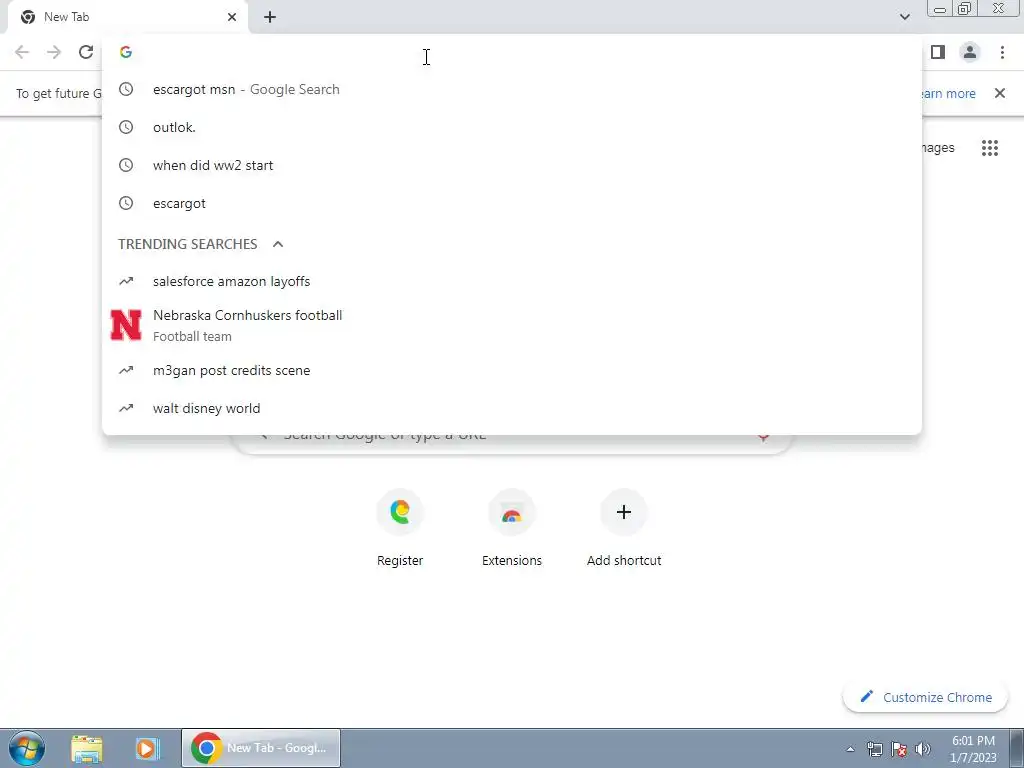Open Action Center flag icon
Screen dimensions: 1024x768
[899, 749]
